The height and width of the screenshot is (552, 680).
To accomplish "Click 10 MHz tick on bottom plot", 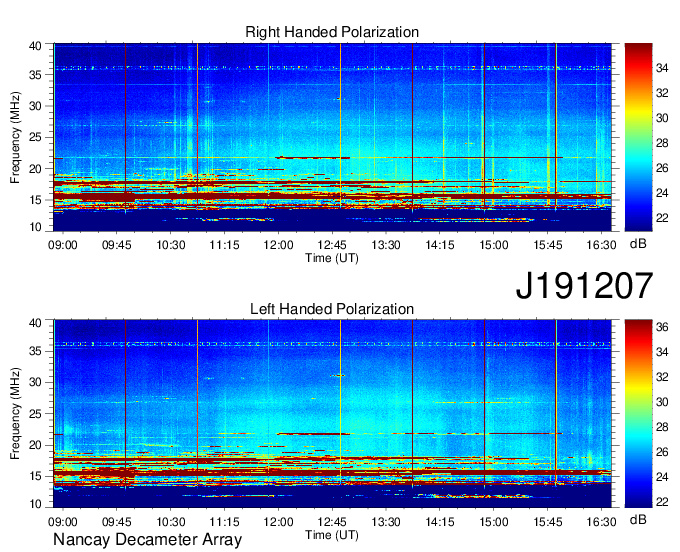I will [35, 504].
